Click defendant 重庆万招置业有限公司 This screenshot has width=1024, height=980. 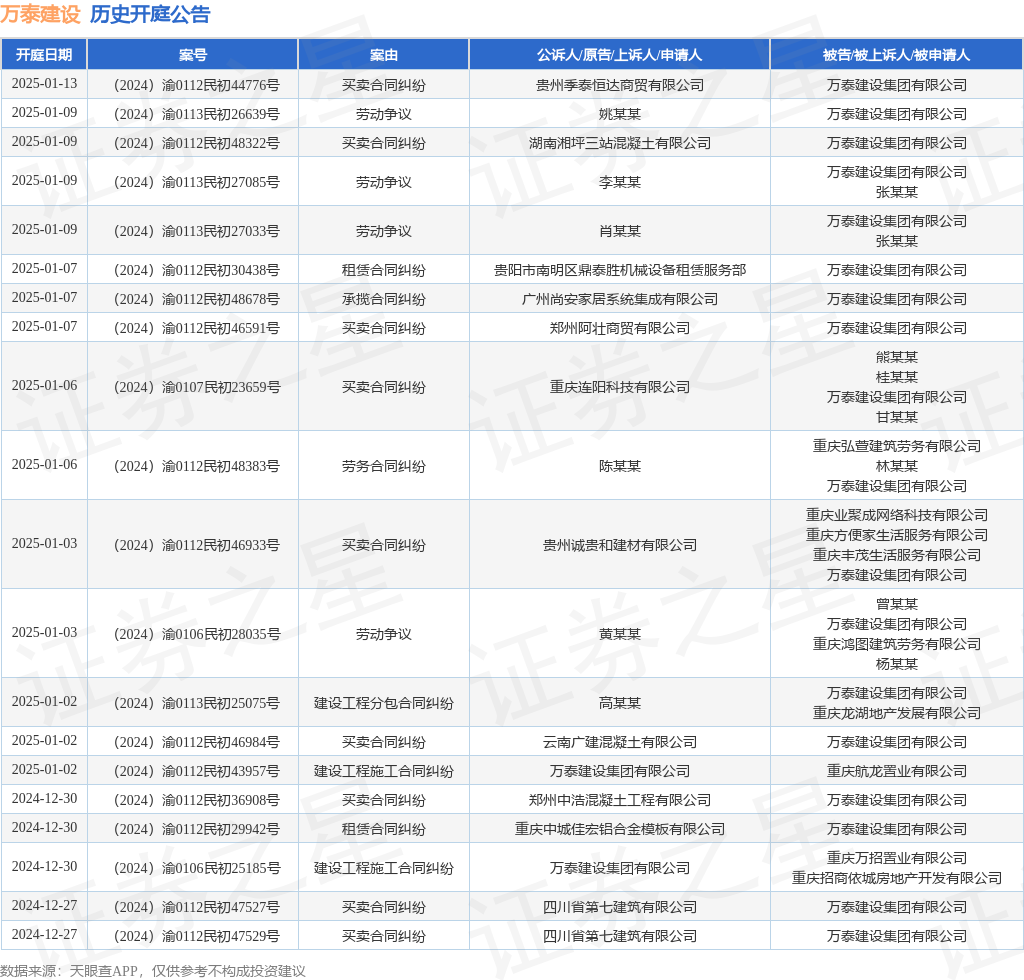click(897, 858)
